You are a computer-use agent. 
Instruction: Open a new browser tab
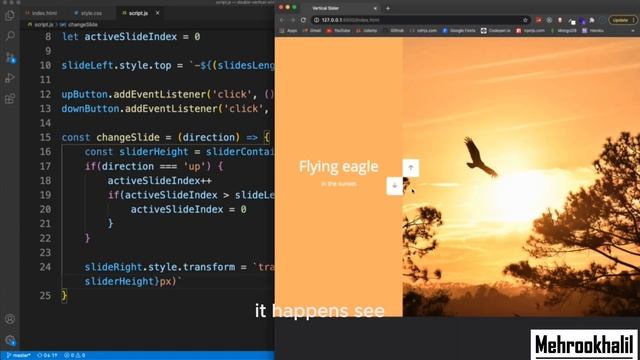click(x=388, y=8)
